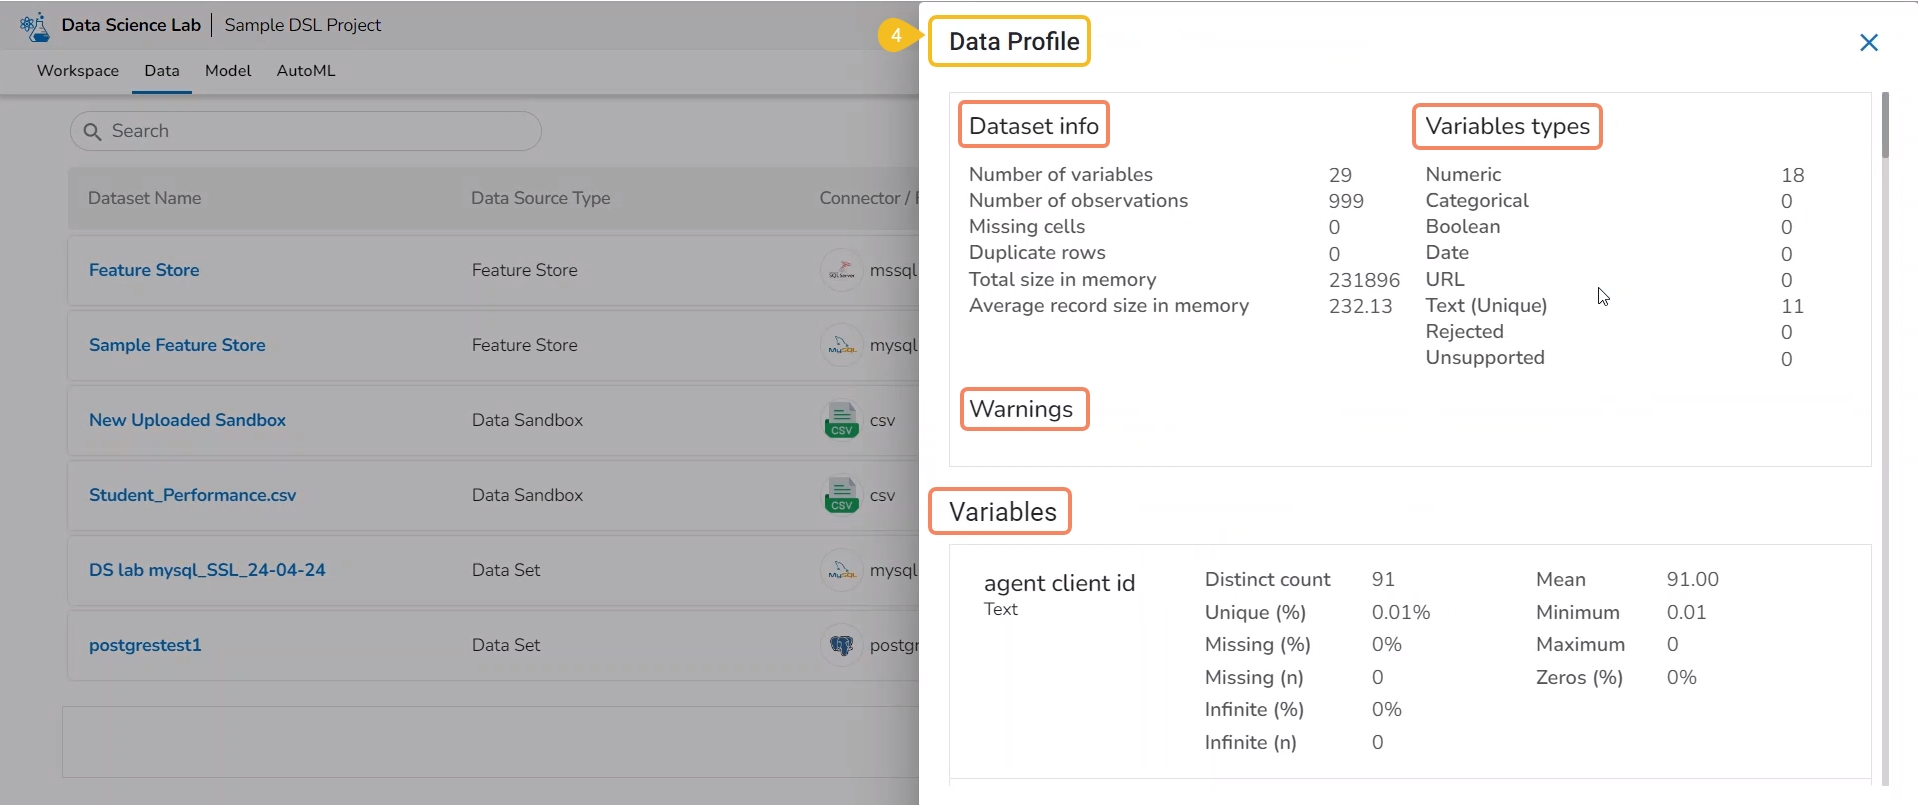Click the search magnifier icon
Screen dimensions: 1918x805
click(92, 132)
